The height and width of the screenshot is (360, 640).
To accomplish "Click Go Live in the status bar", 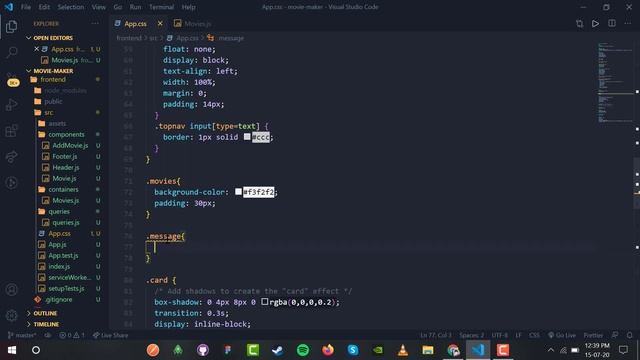I will pos(562,335).
